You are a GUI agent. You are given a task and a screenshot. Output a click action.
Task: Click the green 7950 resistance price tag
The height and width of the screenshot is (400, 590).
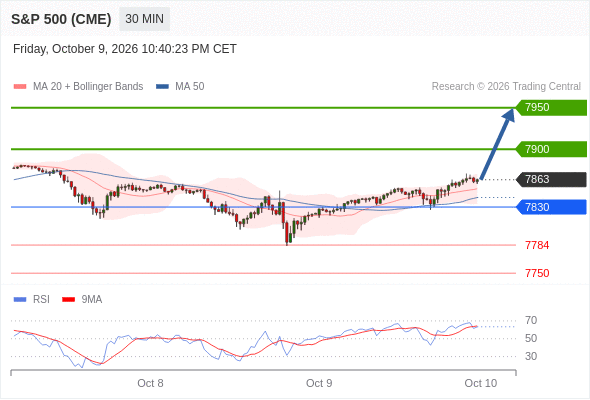click(551, 108)
